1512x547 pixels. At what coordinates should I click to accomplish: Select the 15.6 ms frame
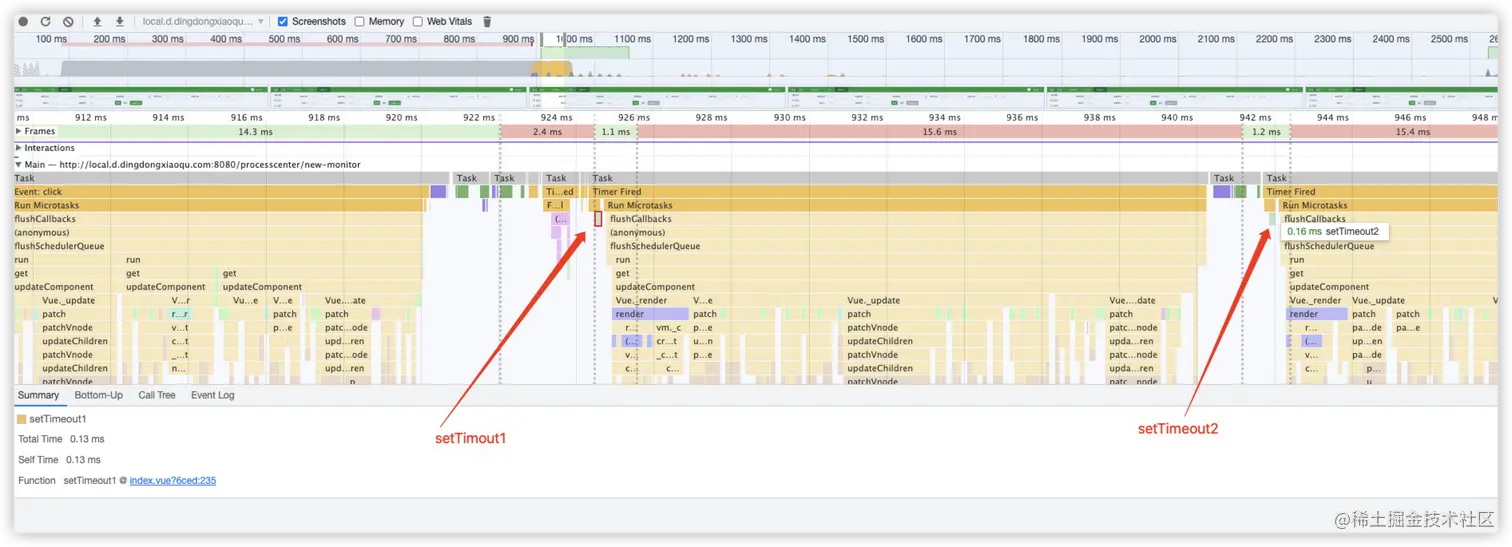click(x=939, y=132)
